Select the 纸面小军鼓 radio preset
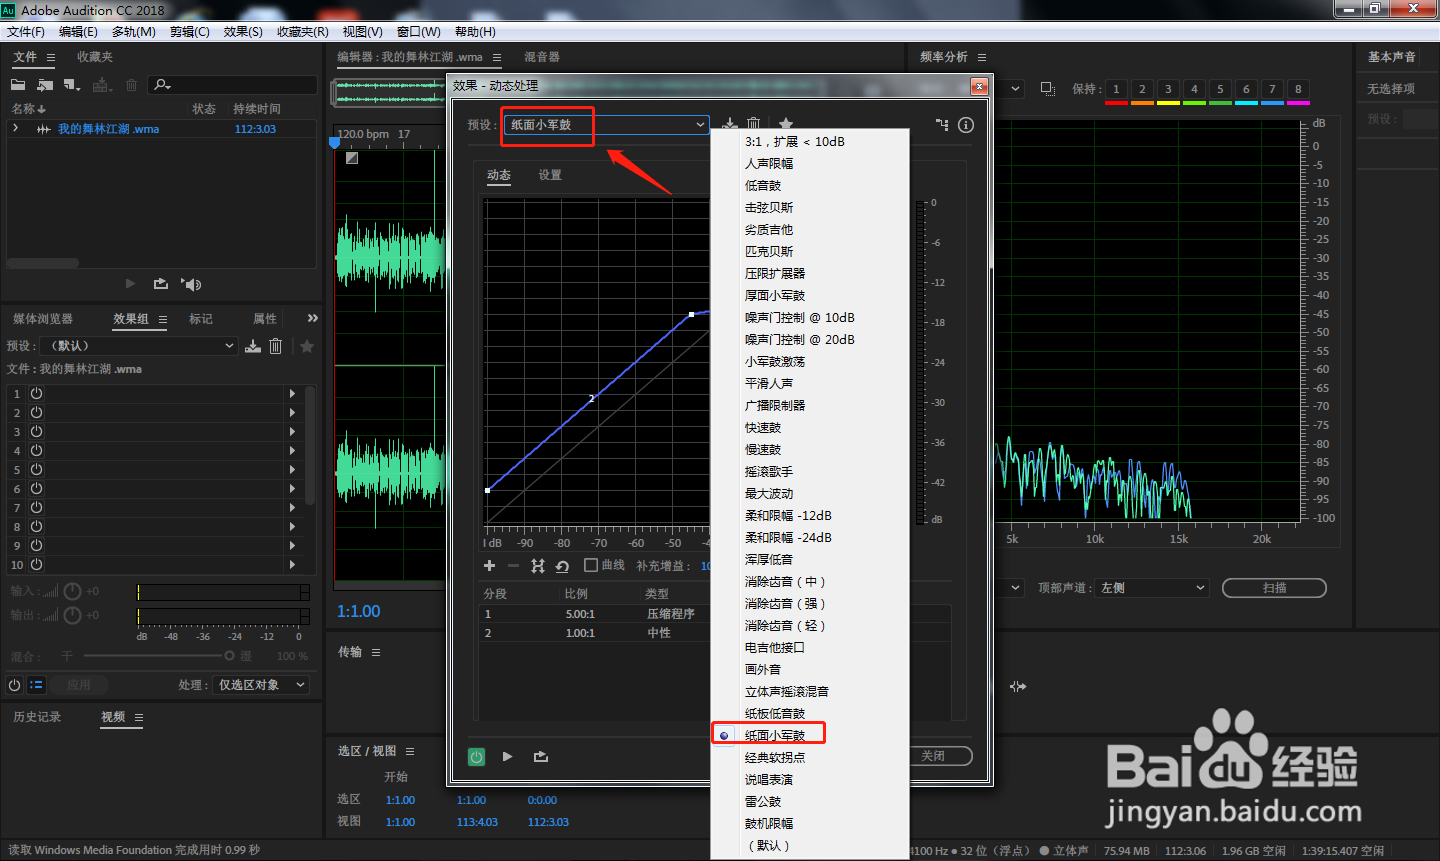Screen dimensions: 1440x861 (x=724, y=736)
